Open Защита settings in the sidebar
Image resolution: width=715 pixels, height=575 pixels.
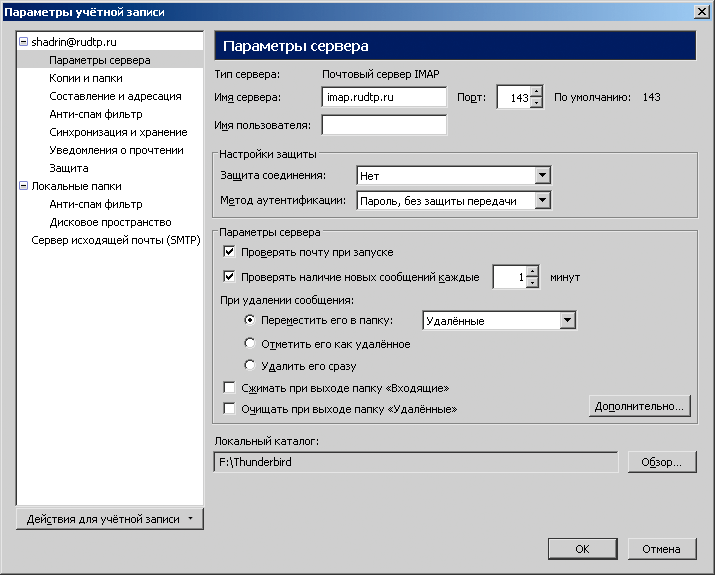(69, 168)
